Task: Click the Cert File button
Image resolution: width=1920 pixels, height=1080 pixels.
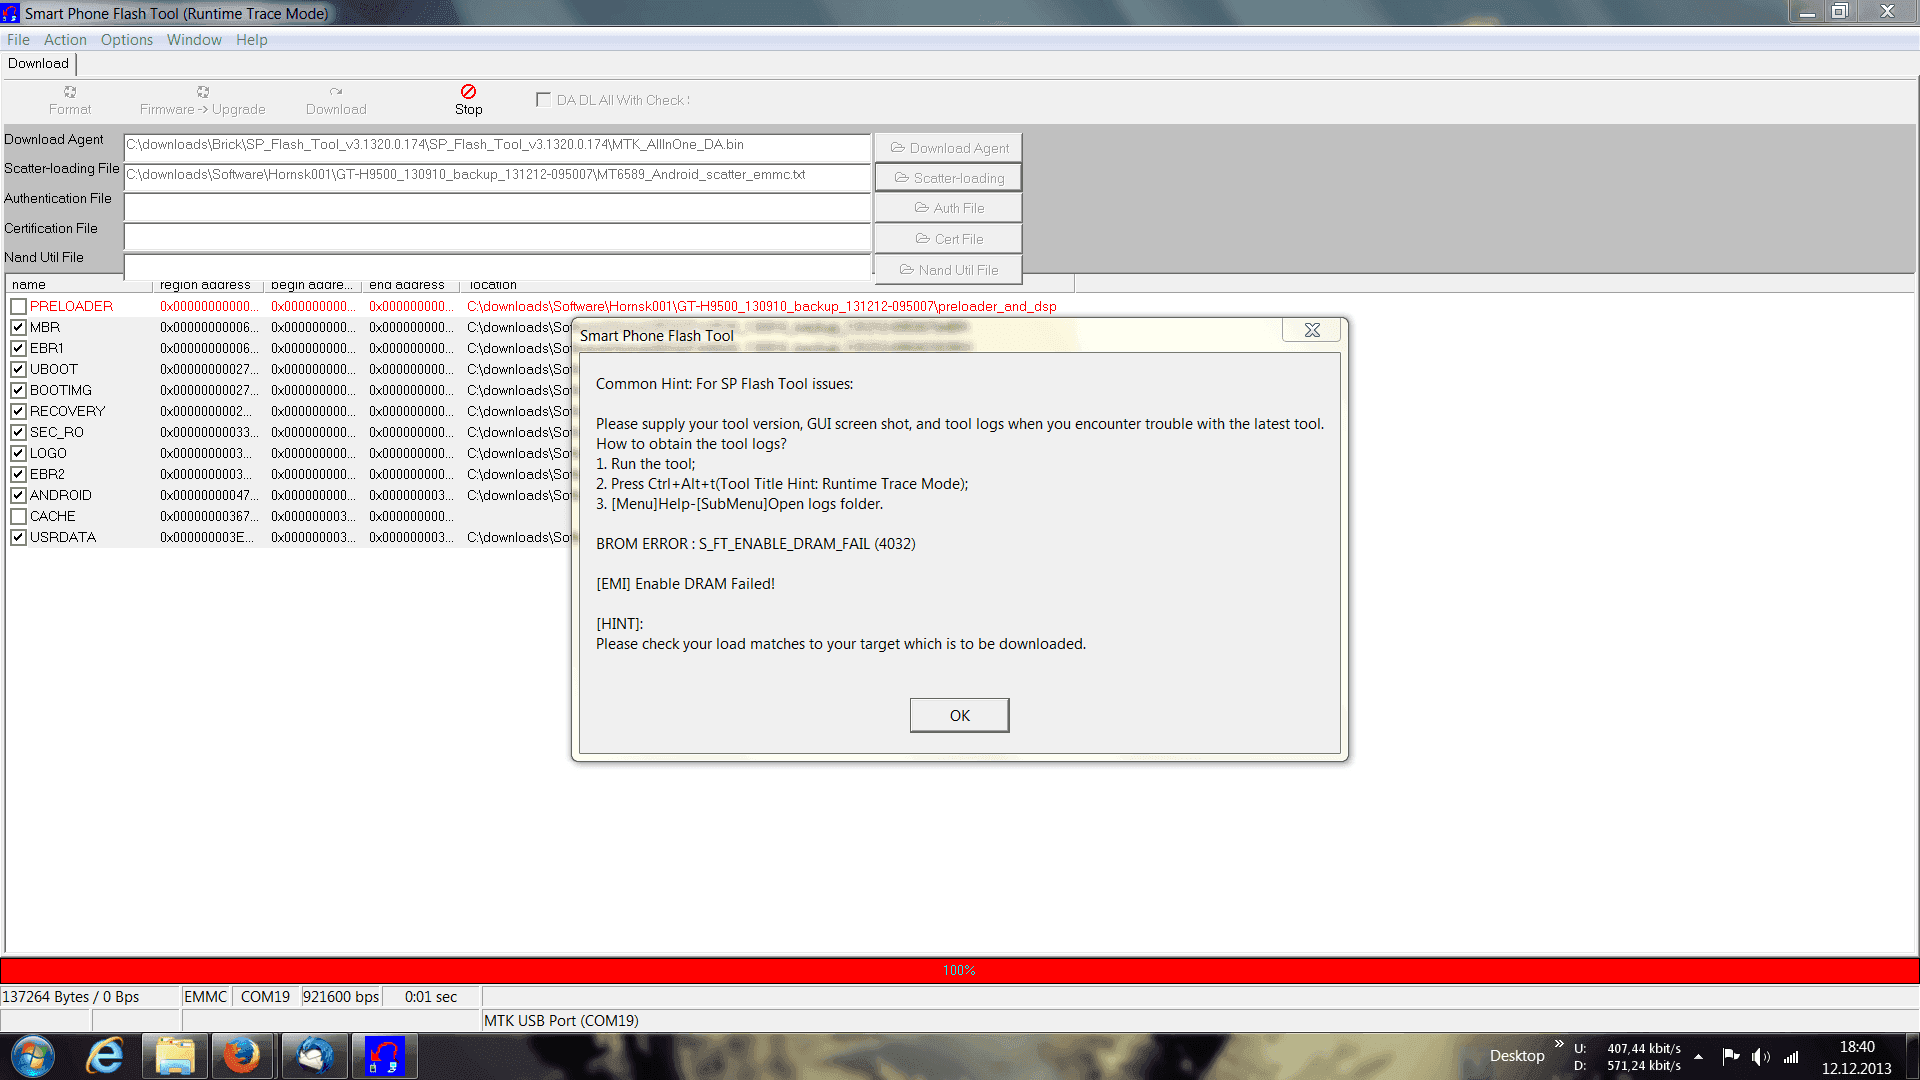Action: tap(948, 239)
